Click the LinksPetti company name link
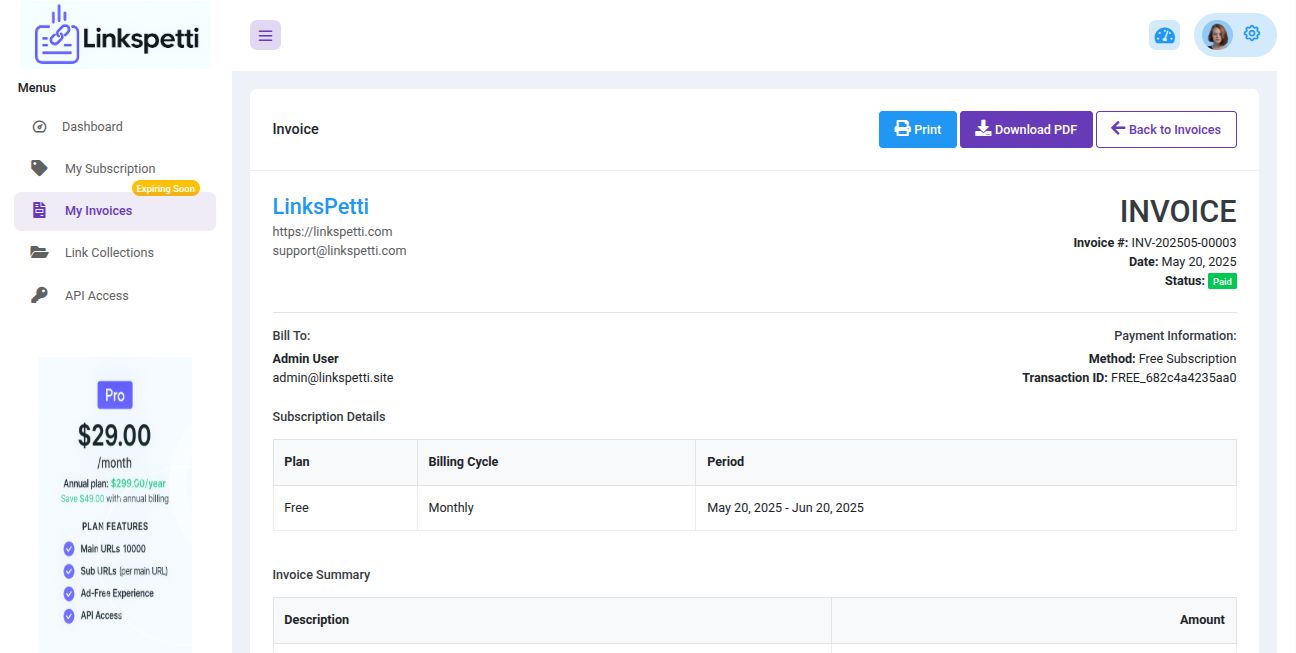This screenshot has width=1296, height=653. pos(320,207)
